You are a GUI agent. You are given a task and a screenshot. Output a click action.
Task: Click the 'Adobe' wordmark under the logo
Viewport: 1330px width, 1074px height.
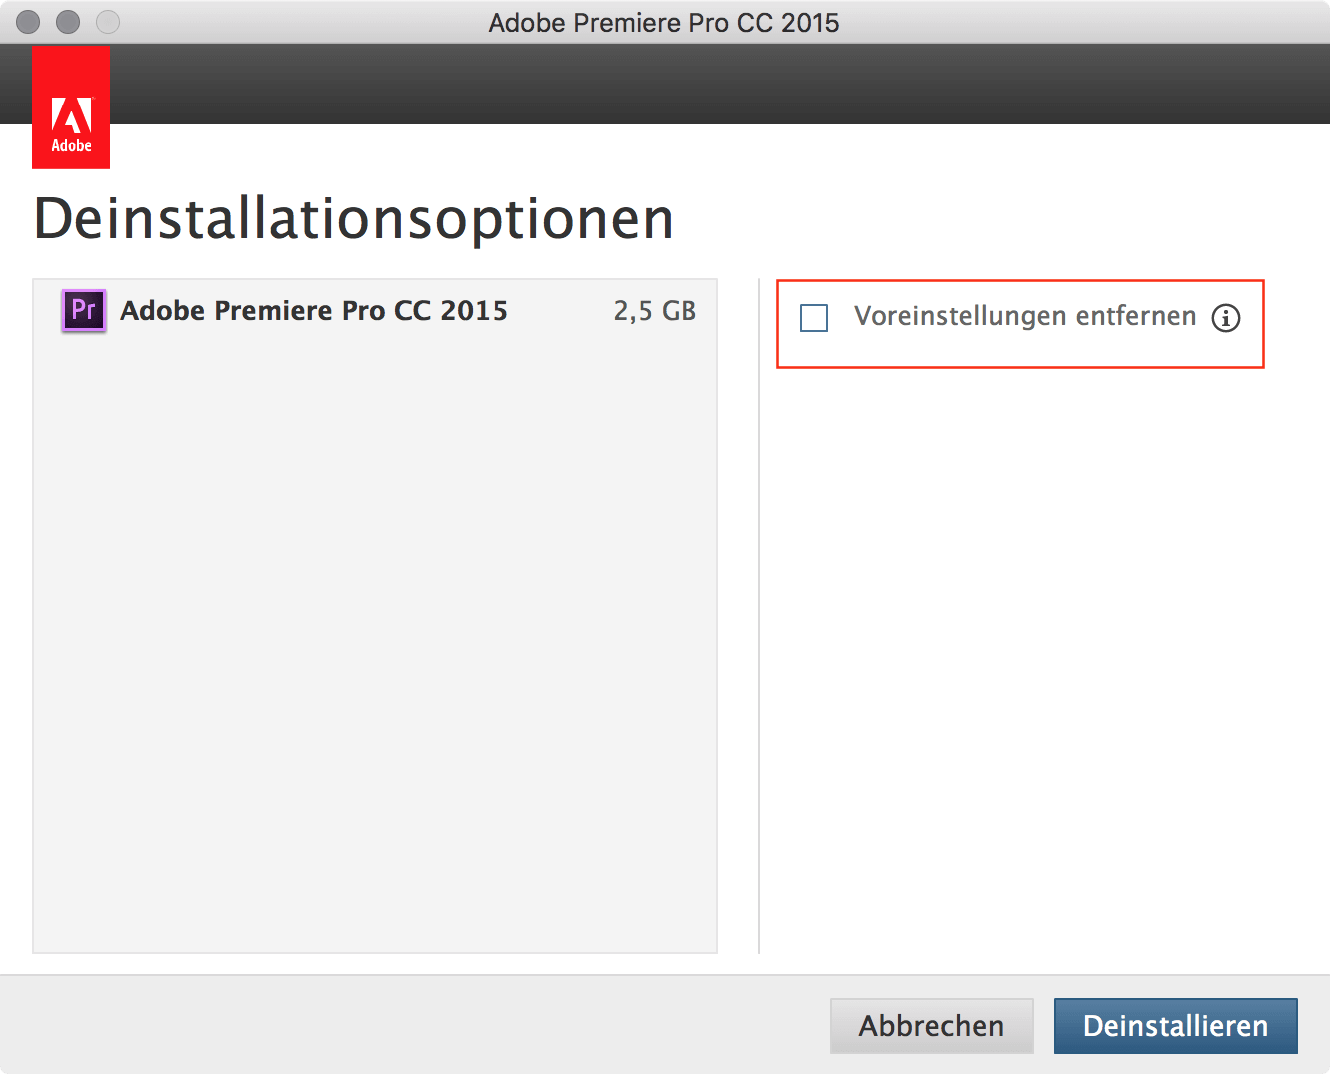pos(71,146)
